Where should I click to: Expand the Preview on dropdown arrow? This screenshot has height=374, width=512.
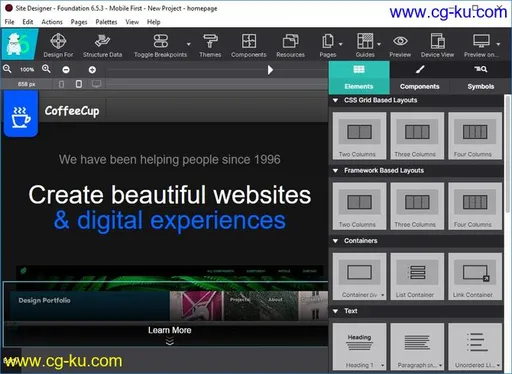click(x=498, y=44)
